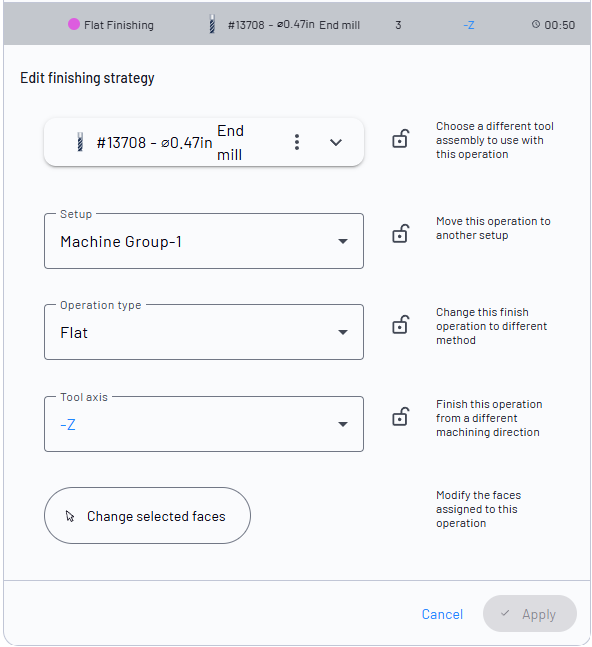Click the 00:50 duration text

tap(559, 25)
